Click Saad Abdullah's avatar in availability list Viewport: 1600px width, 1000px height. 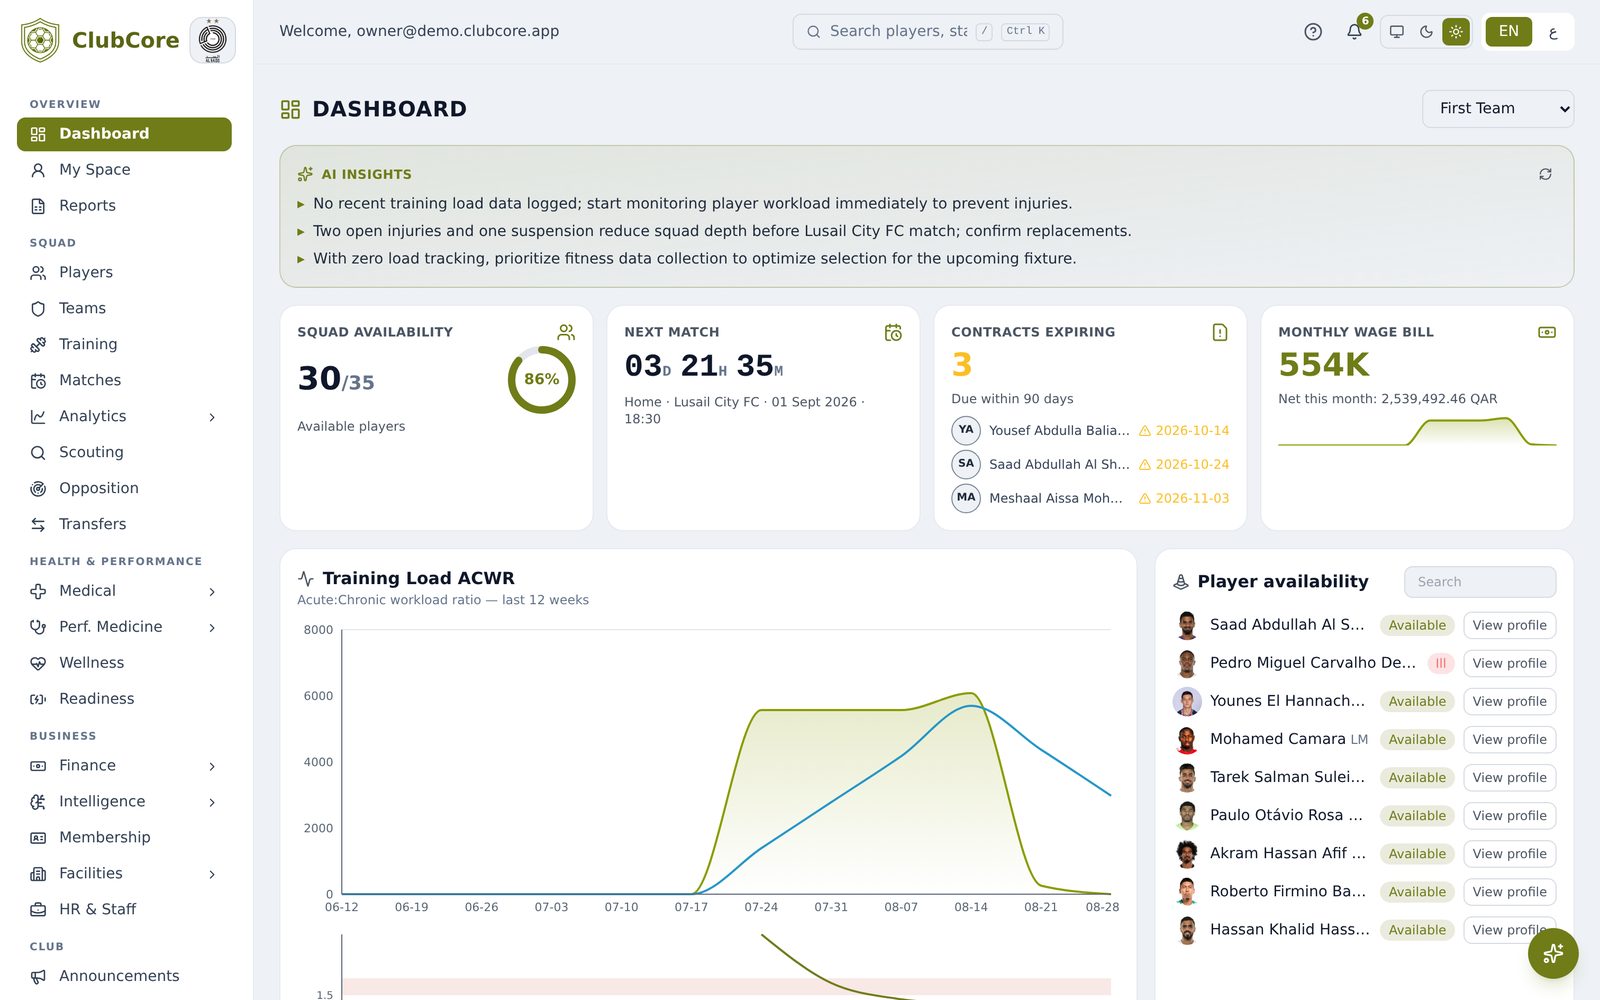pos(1187,625)
